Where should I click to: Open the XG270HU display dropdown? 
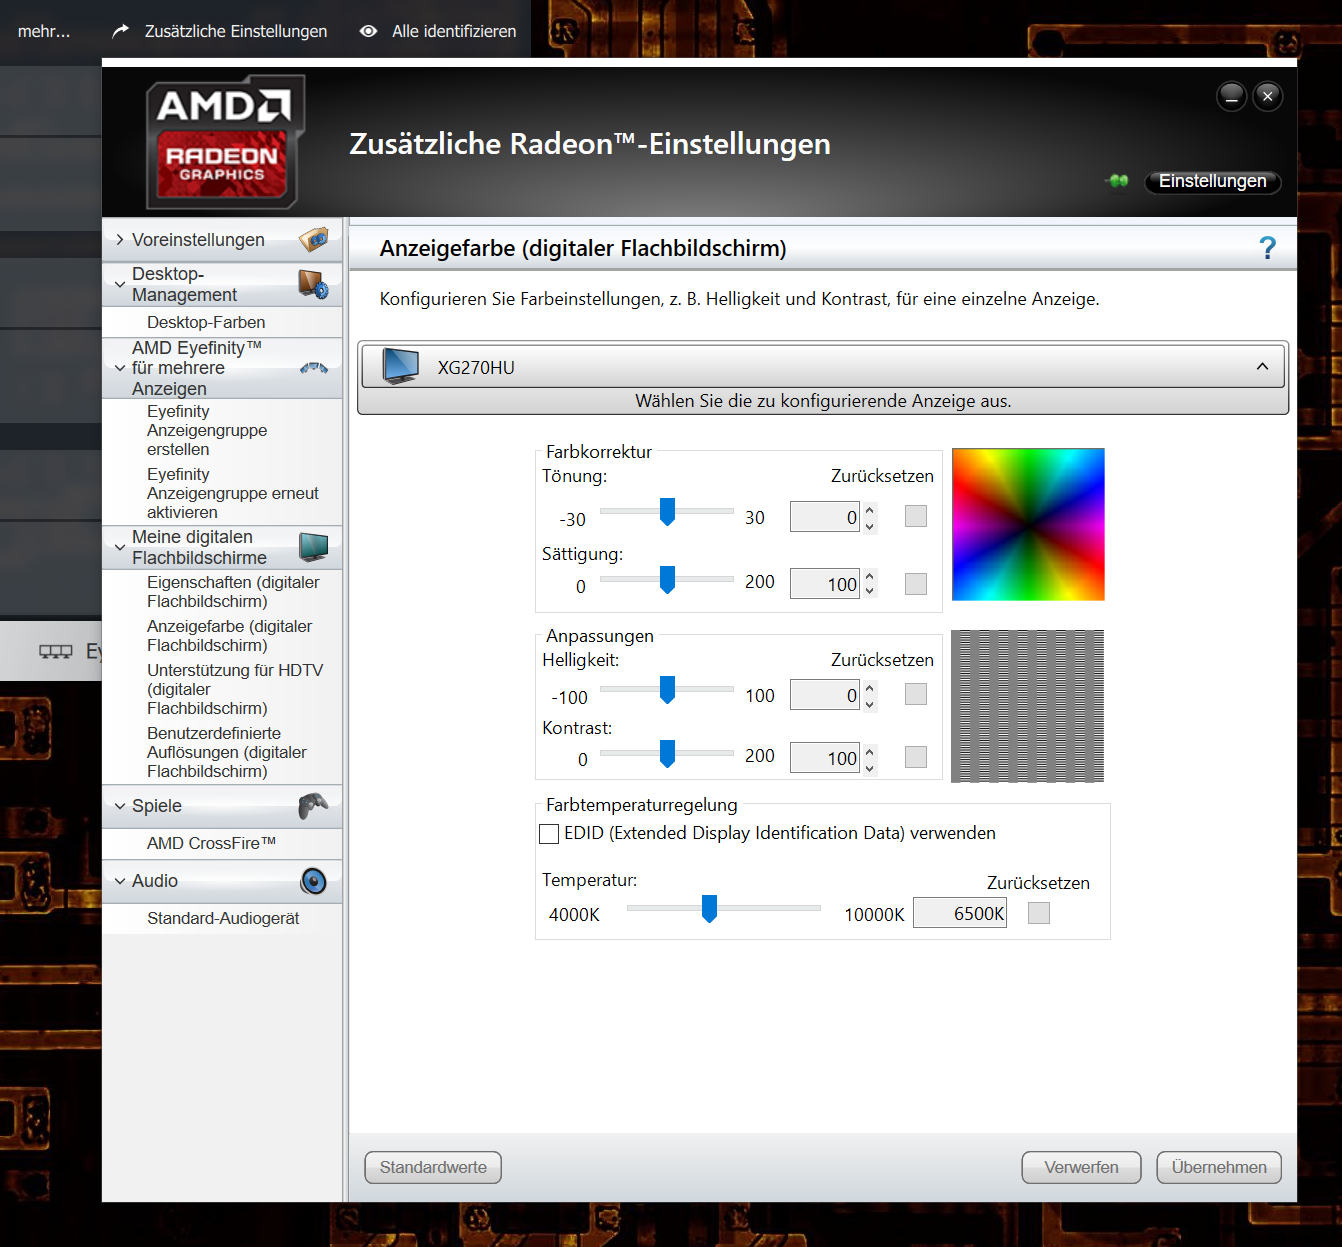click(1262, 367)
